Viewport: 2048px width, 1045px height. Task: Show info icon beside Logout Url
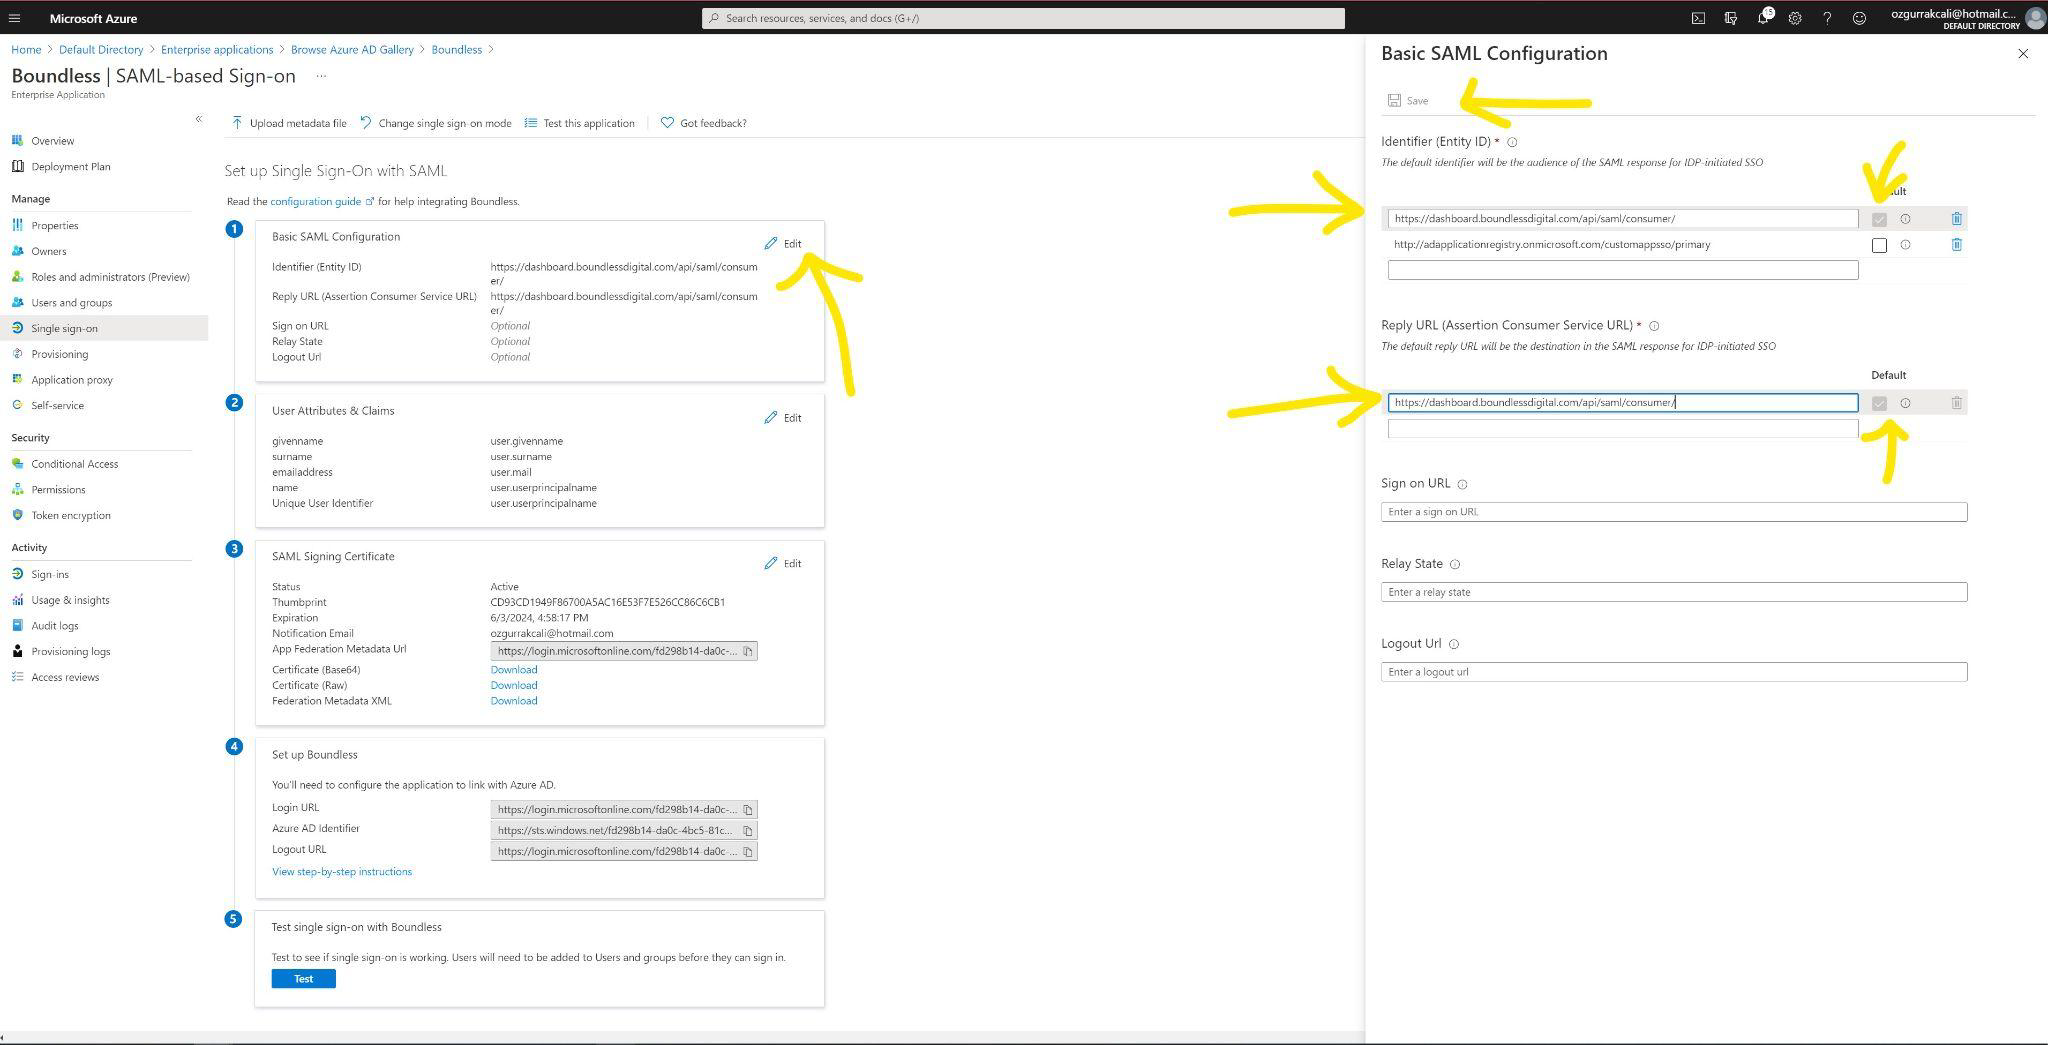pos(1454,645)
